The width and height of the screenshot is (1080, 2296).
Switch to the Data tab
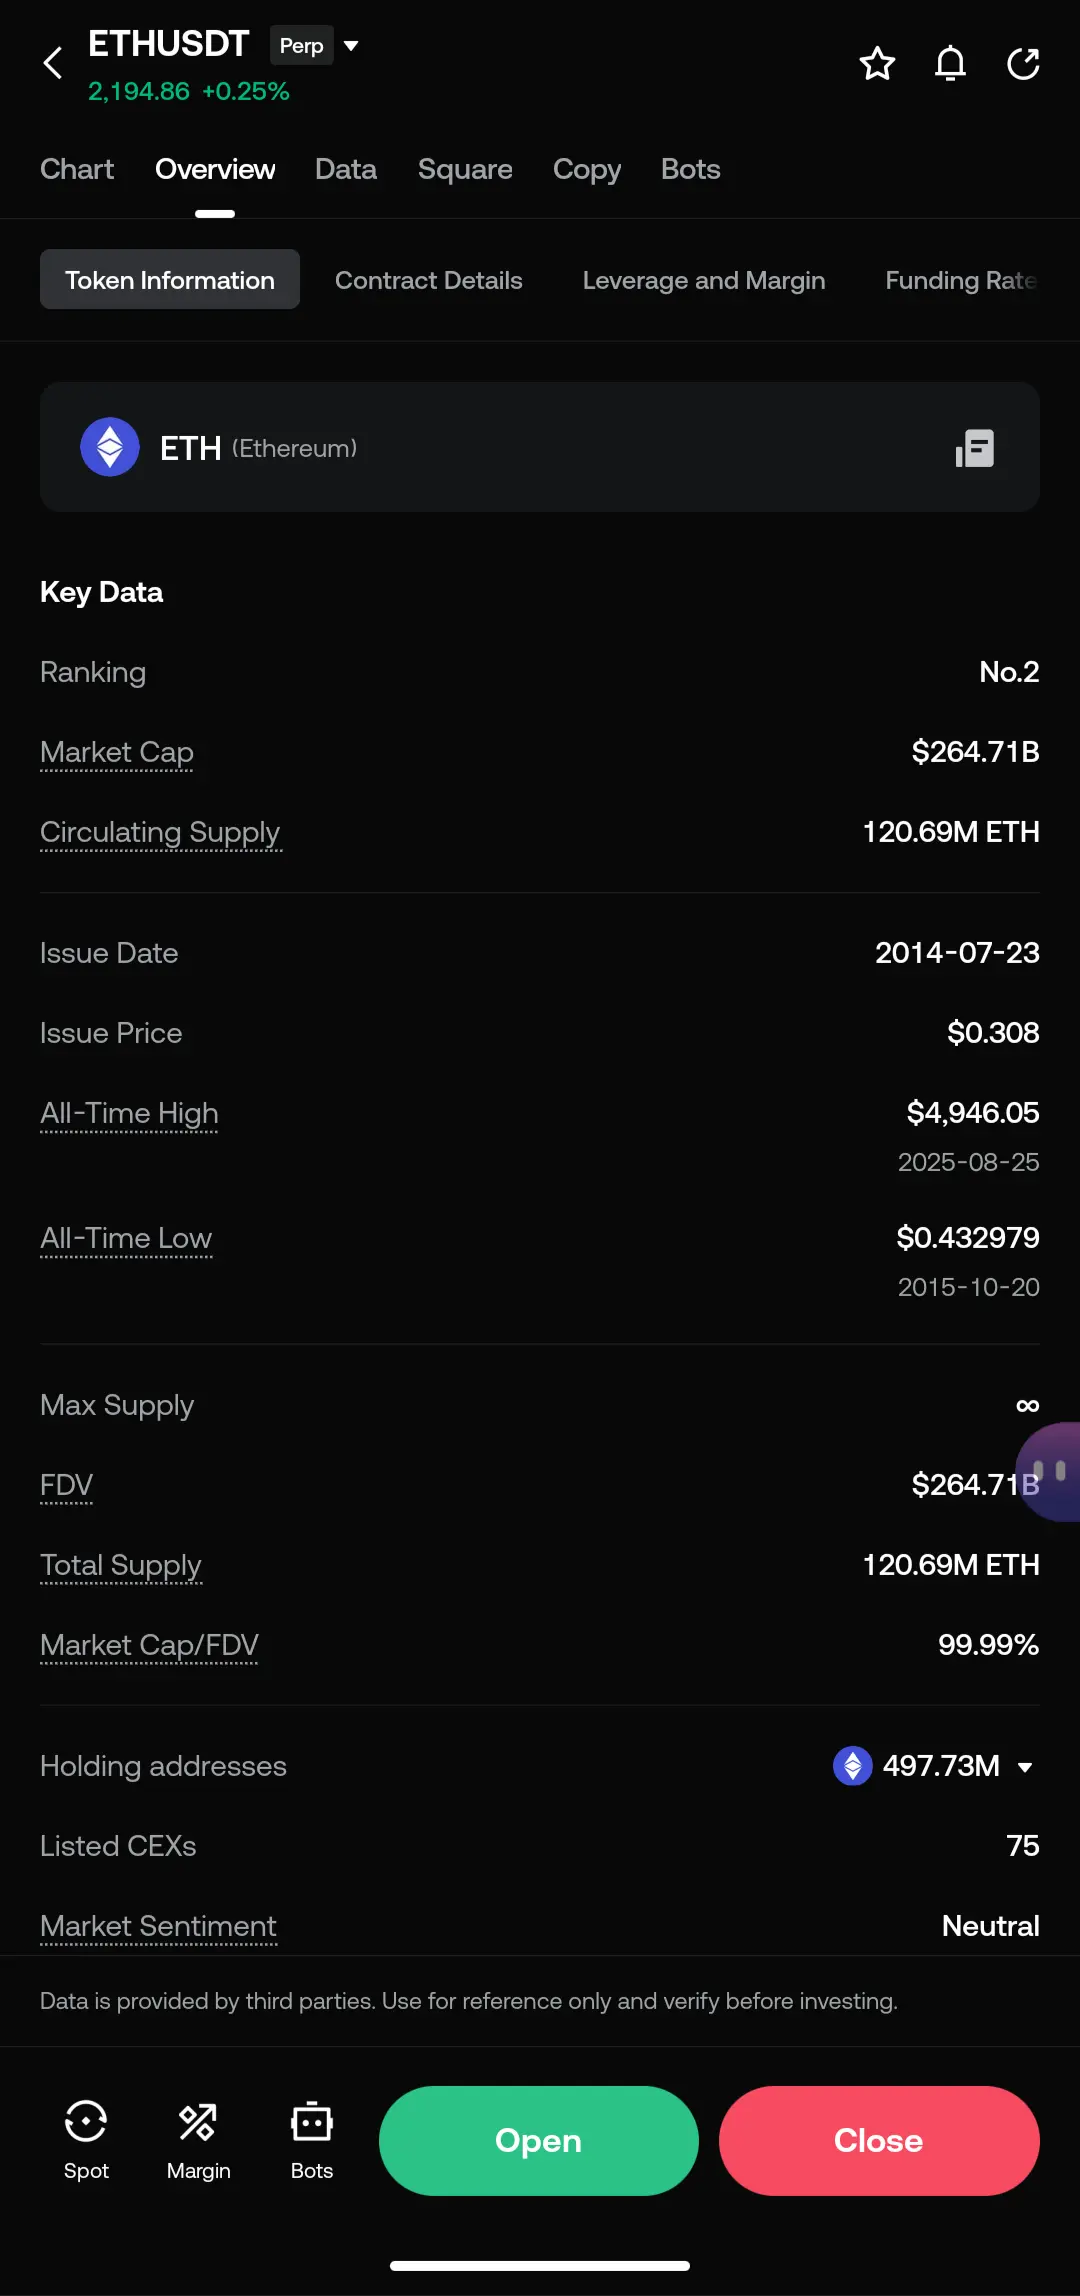[x=346, y=169]
